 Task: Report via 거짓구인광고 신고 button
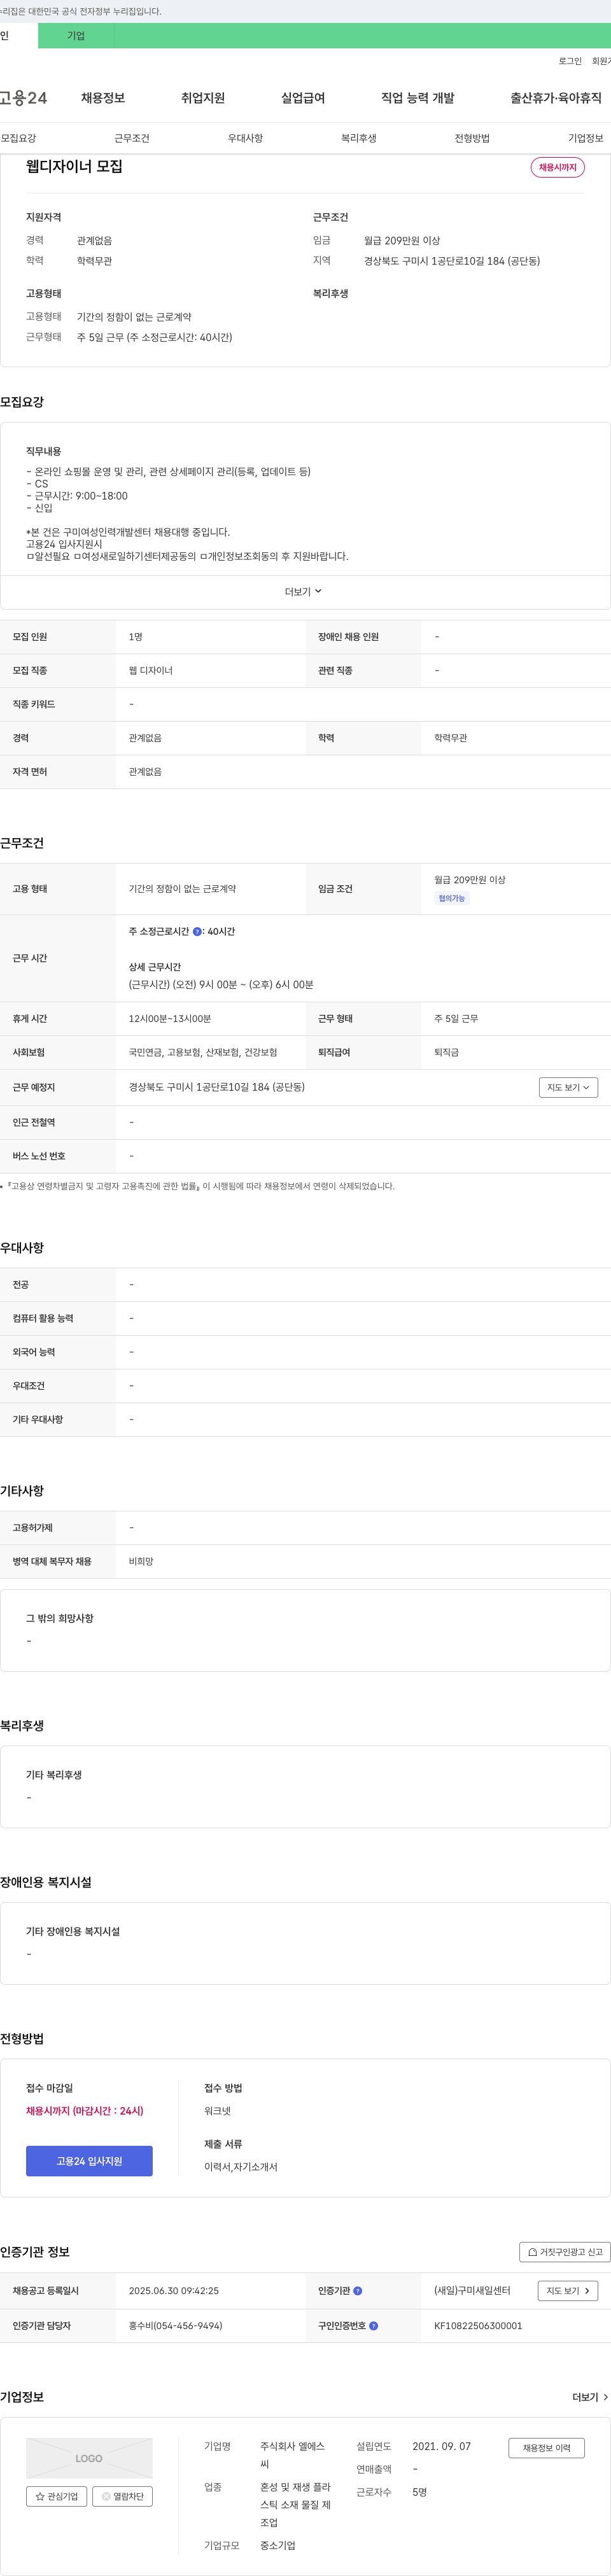[565, 2252]
